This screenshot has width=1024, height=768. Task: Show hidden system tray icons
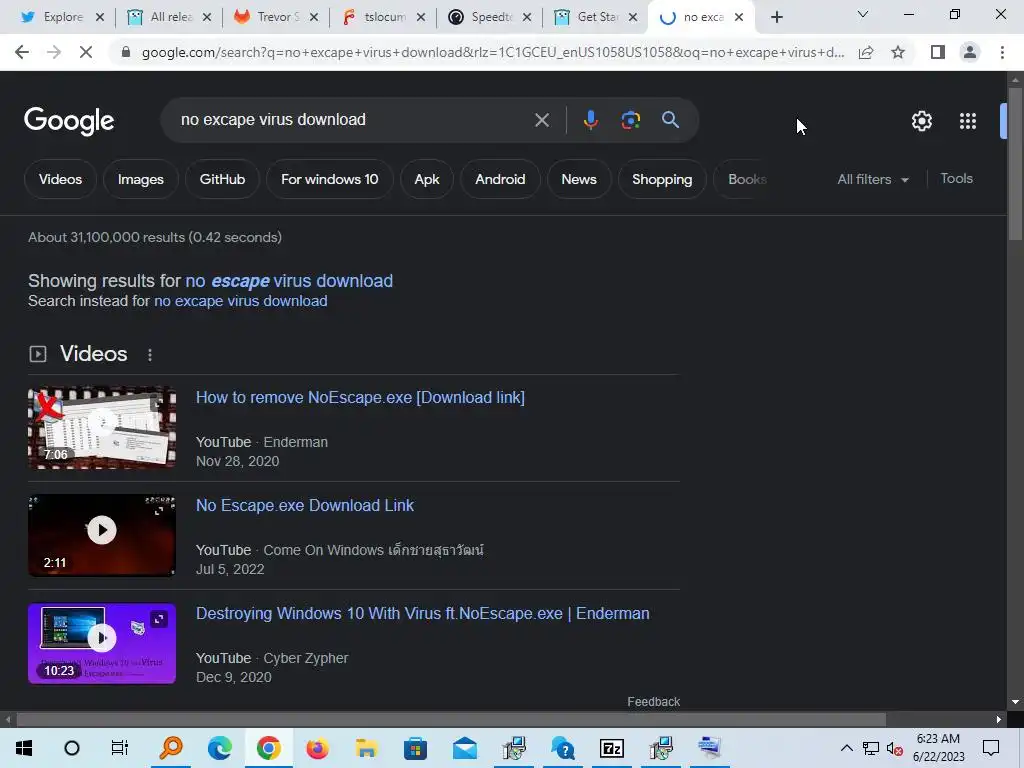coord(846,748)
